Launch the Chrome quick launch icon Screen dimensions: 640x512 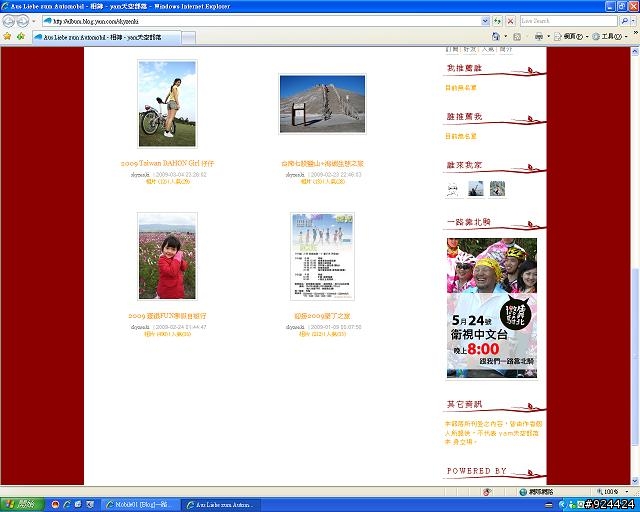(x=56, y=505)
